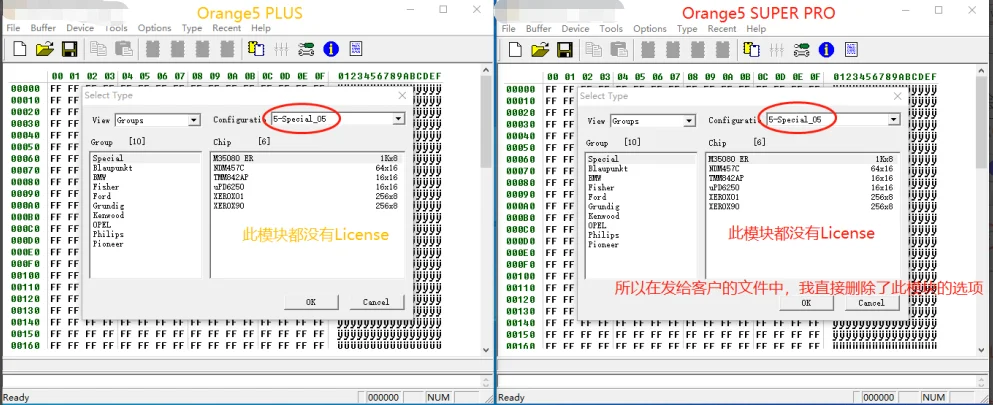Viewport: 993px width, 405px height.
Task: Click wrench tools icon in SUPER PRO toolbar
Action: pos(801,49)
